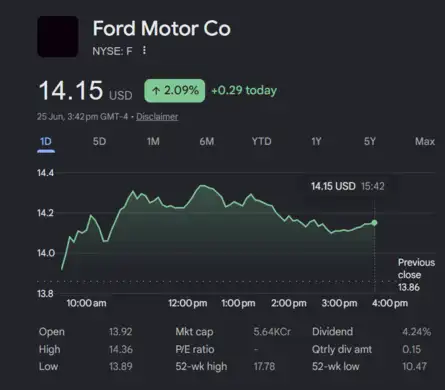Screen dimensions: 445x390
Task: Select the 1D chart range tab
Action: [x=46, y=142]
